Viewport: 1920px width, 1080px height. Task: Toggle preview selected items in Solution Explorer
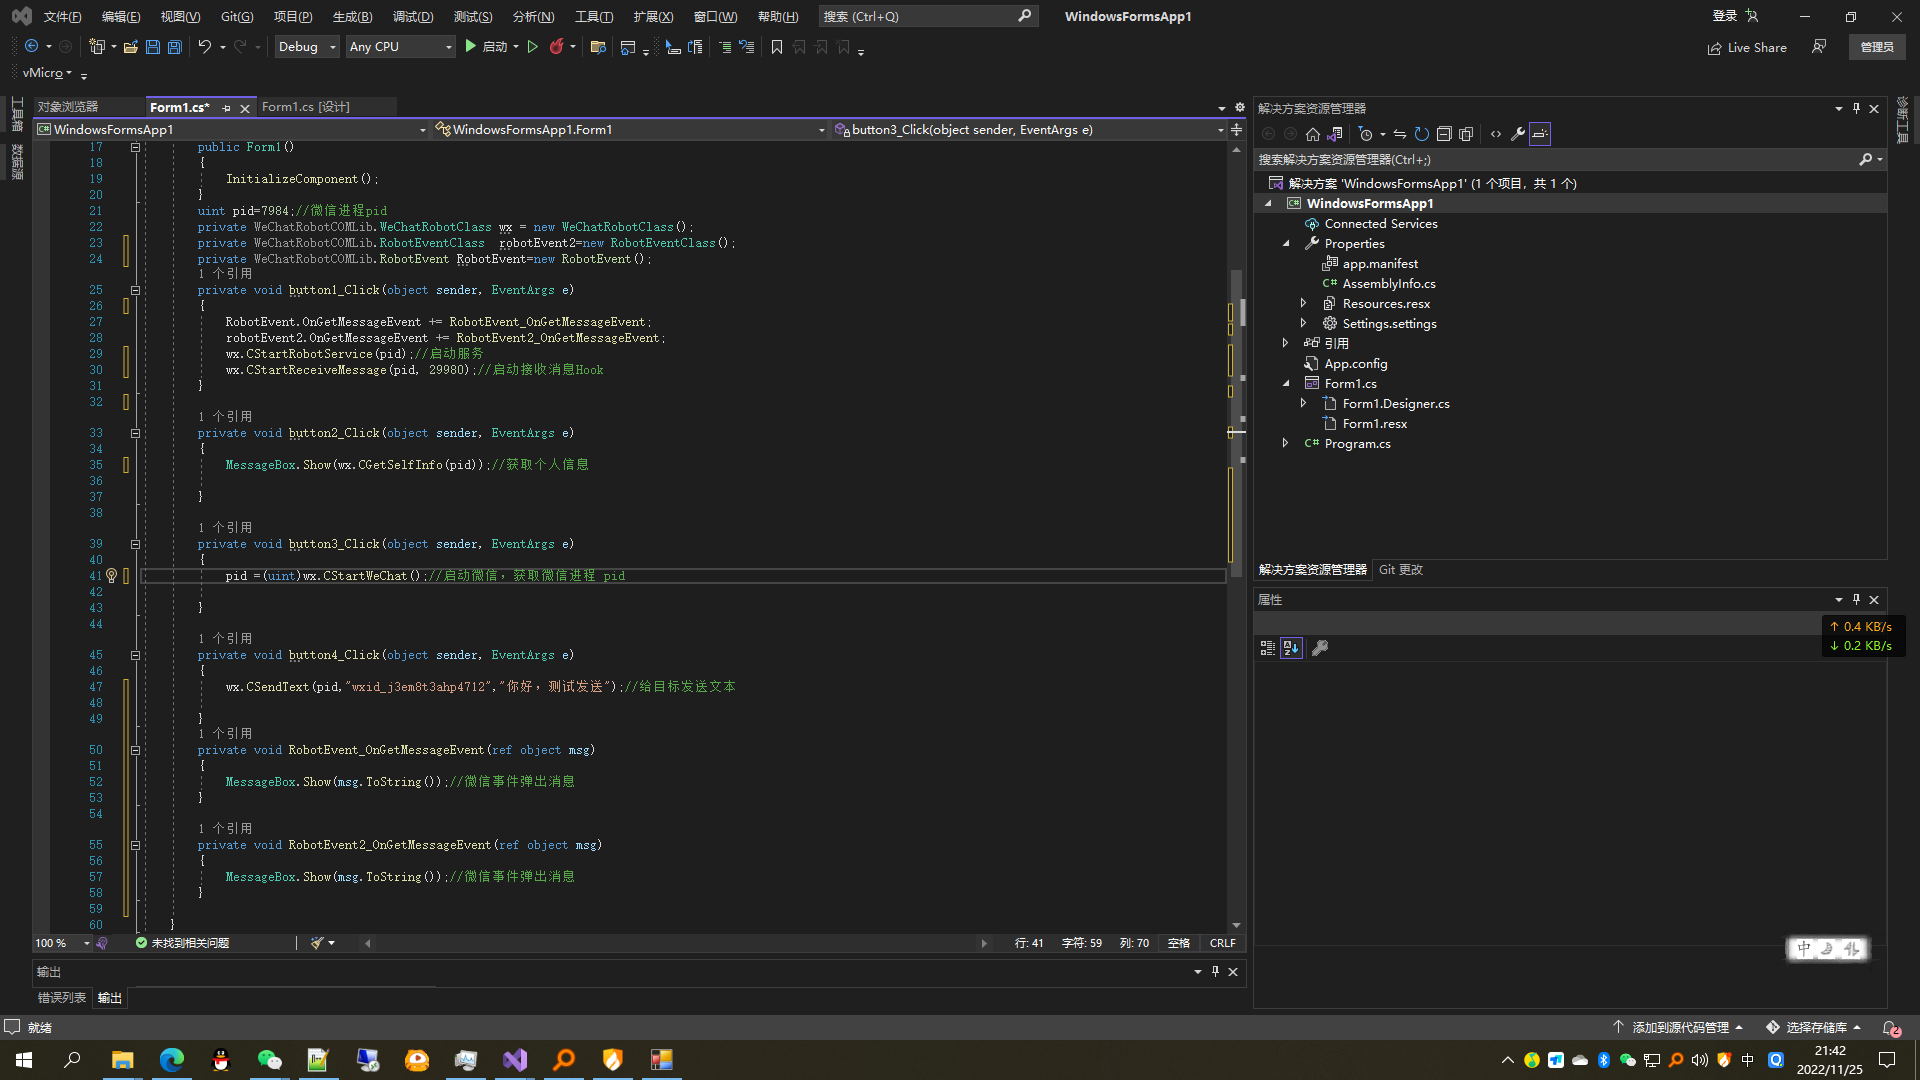click(x=1540, y=134)
